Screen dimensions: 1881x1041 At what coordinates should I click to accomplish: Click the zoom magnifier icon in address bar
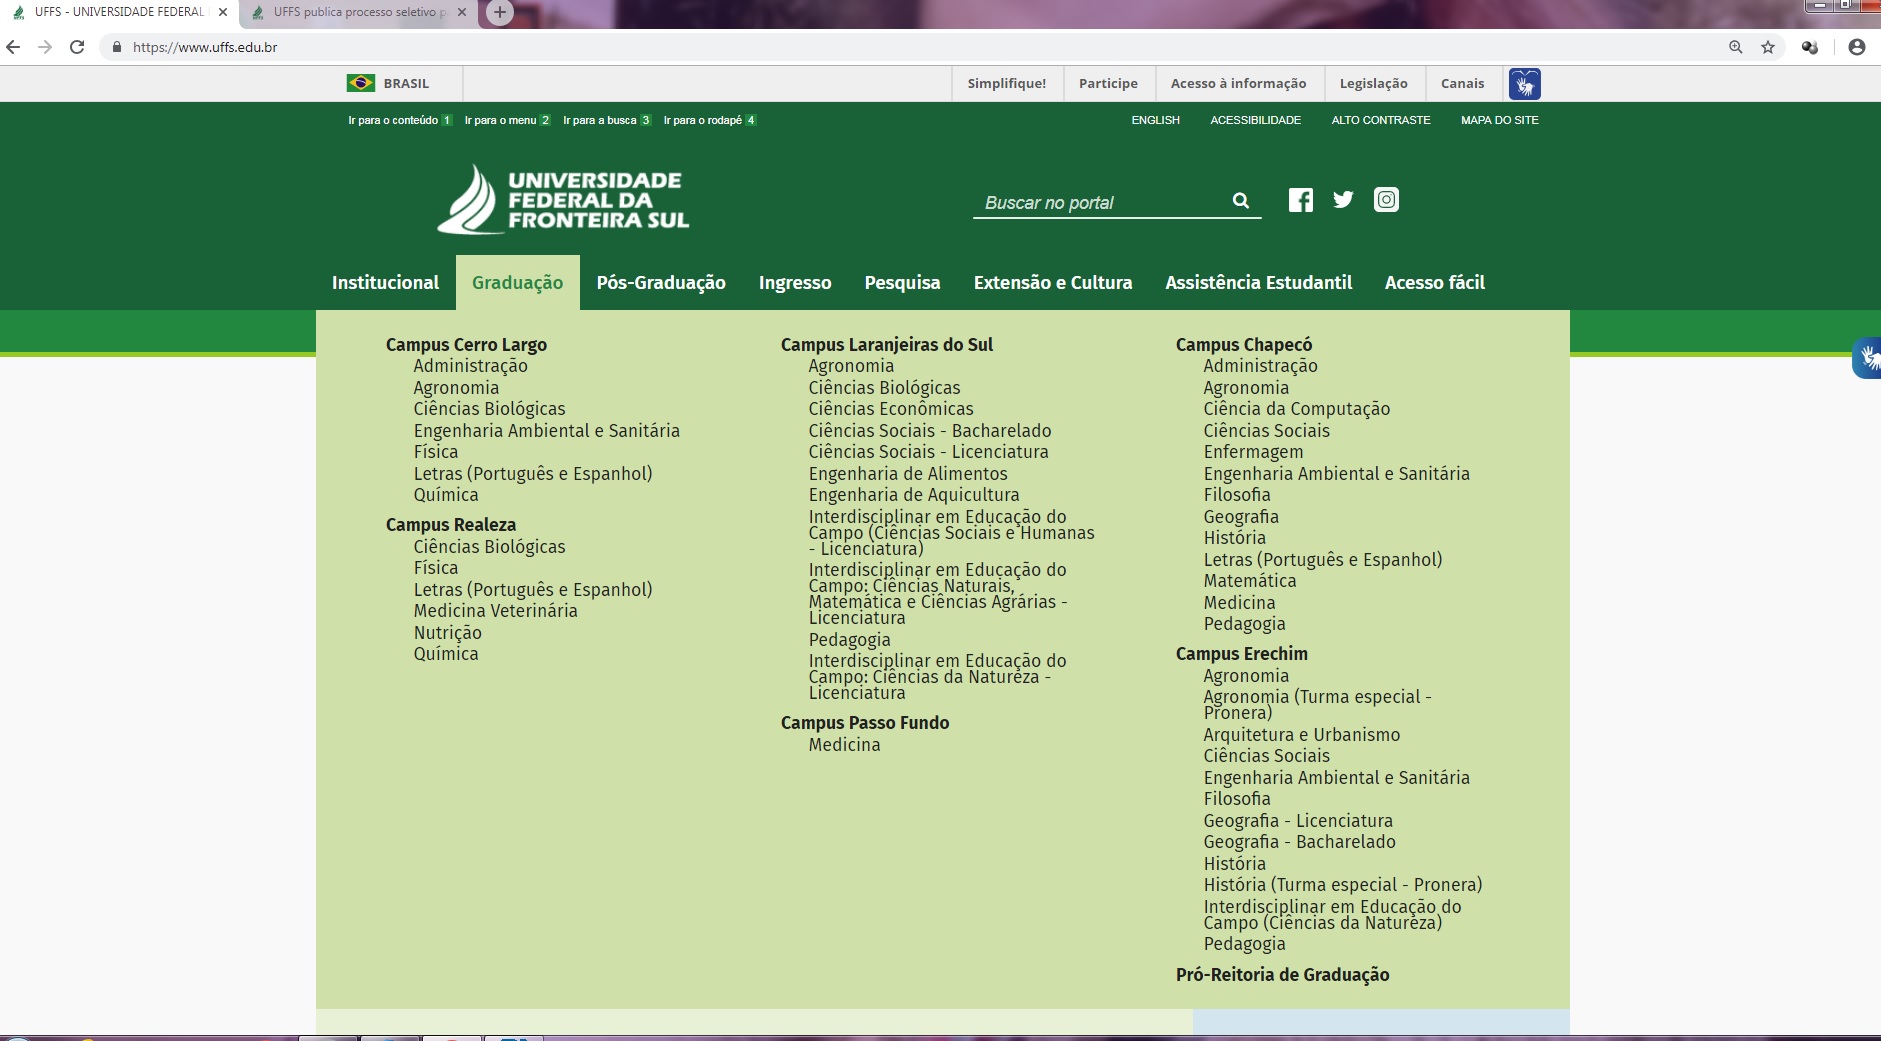click(x=1736, y=47)
